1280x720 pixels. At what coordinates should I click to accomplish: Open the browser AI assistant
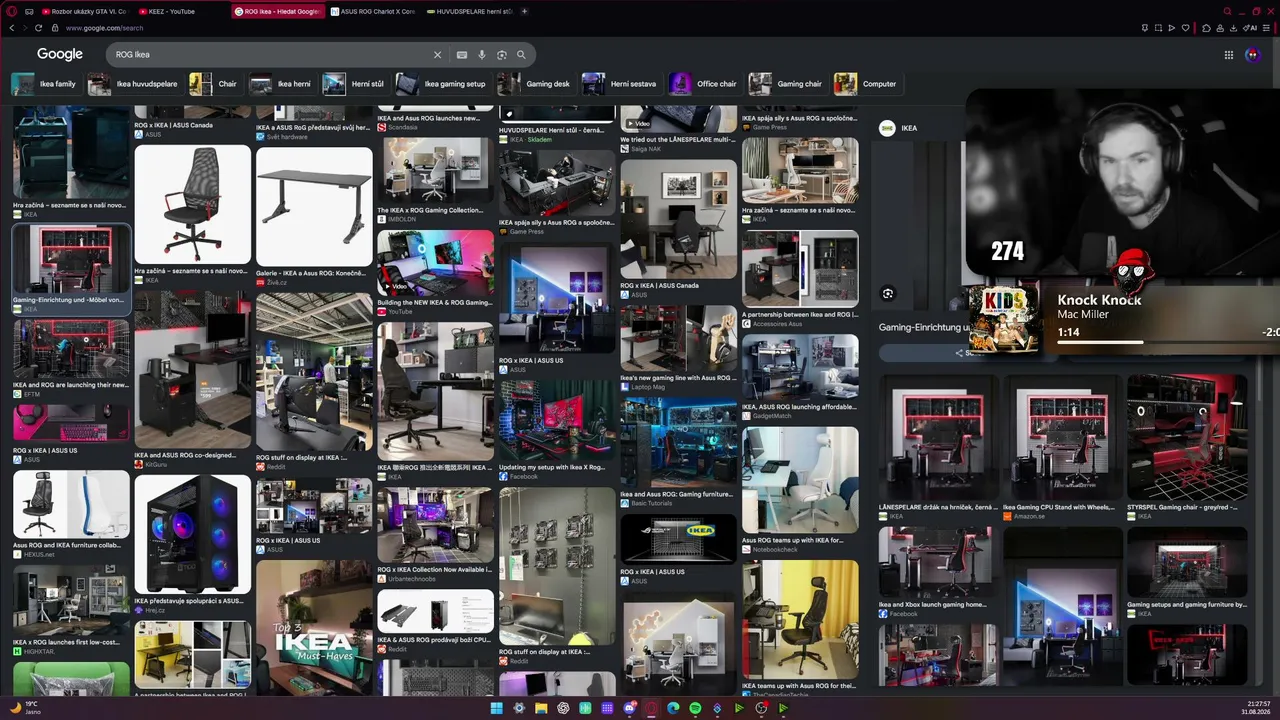(1251, 28)
